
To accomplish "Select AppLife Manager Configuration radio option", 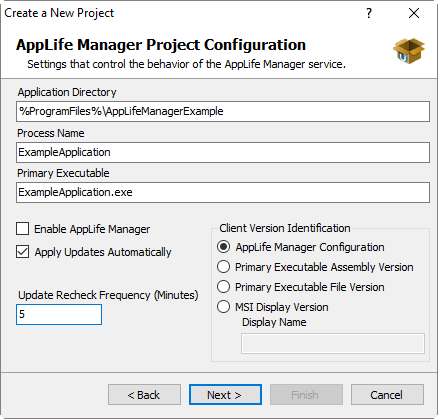I will tap(223, 247).
